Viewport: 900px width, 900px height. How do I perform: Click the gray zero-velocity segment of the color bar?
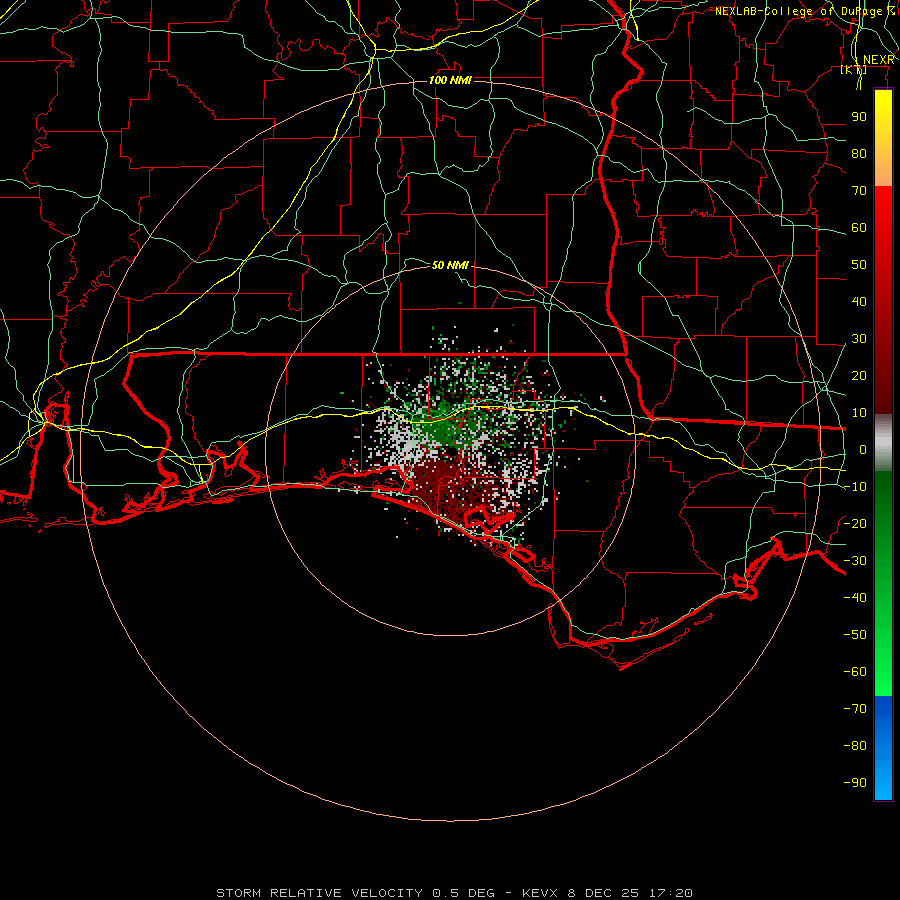tap(883, 443)
